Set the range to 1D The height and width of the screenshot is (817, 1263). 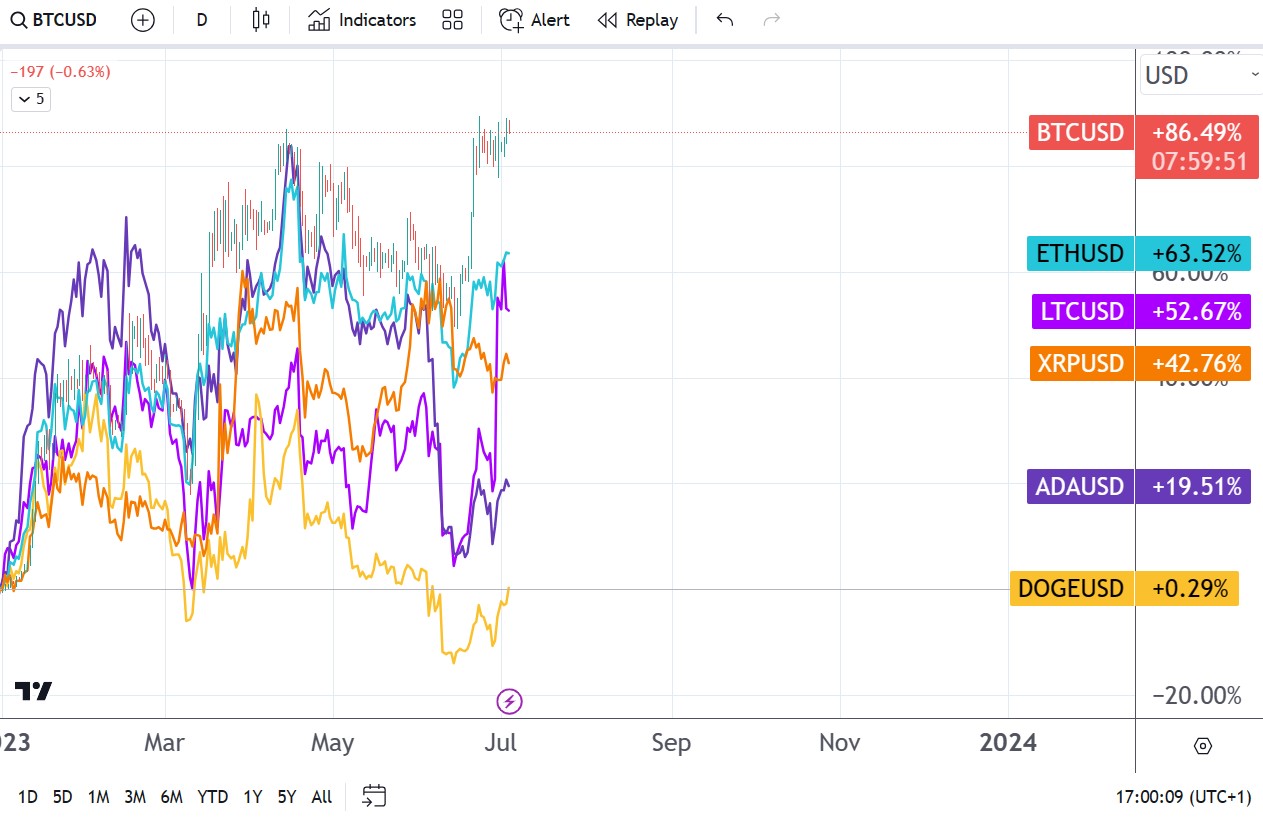click(28, 797)
